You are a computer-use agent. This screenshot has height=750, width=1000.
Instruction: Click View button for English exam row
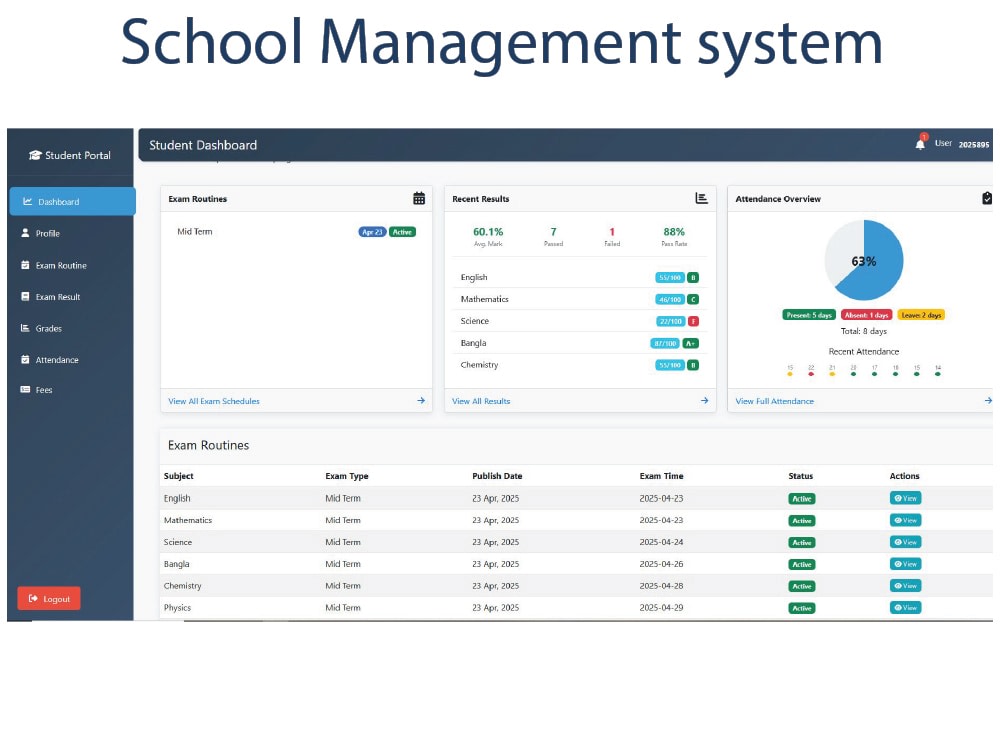coord(905,498)
